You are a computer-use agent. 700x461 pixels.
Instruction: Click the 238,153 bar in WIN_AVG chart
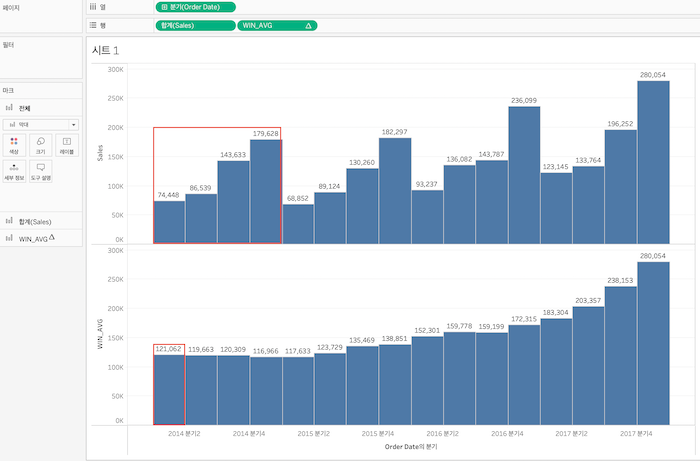coord(621,356)
